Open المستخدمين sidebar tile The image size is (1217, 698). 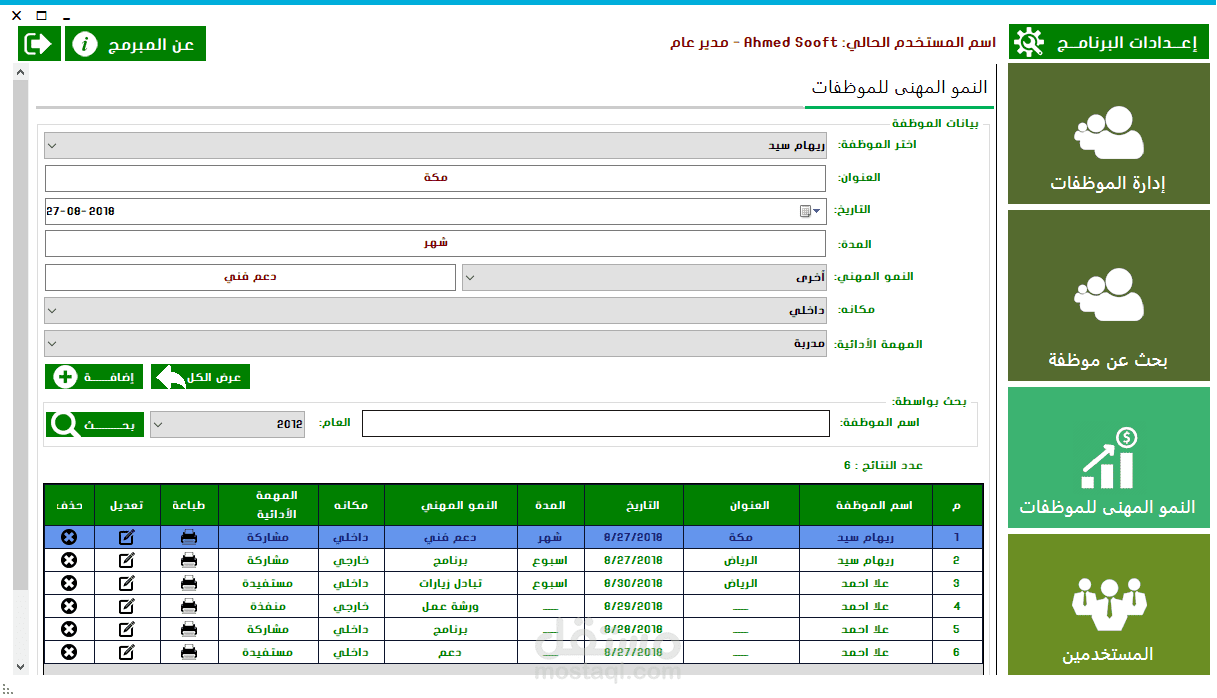click(x=1108, y=604)
